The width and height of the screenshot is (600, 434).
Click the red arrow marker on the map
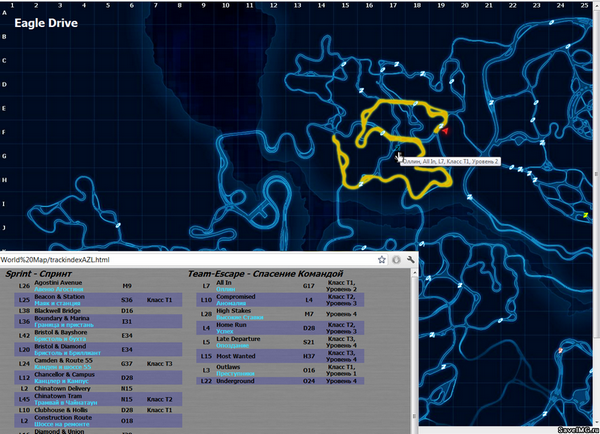pyautogui.click(x=445, y=131)
